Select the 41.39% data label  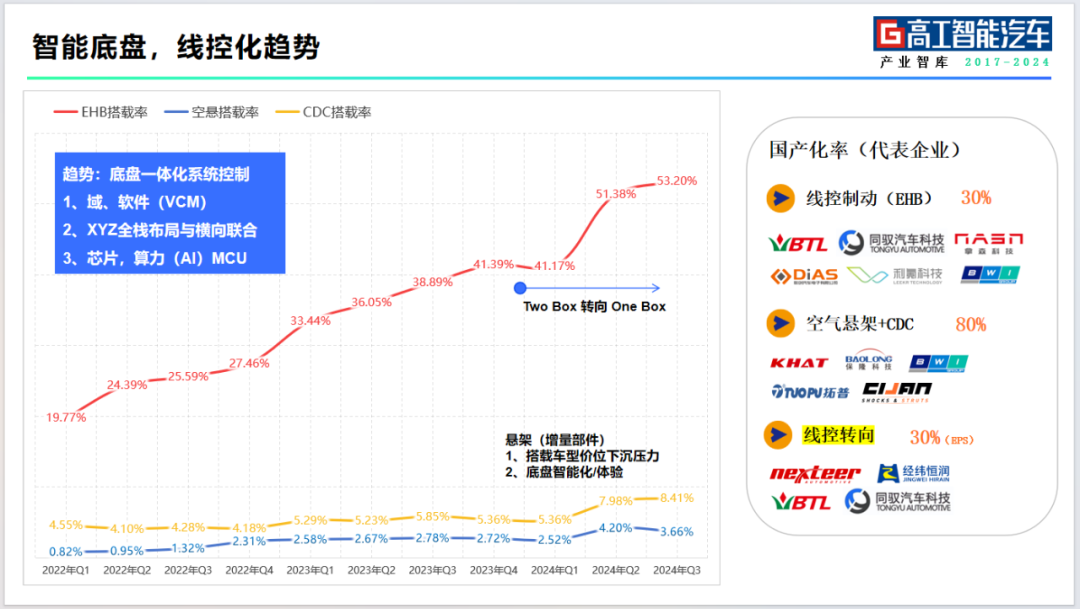coord(493,264)
